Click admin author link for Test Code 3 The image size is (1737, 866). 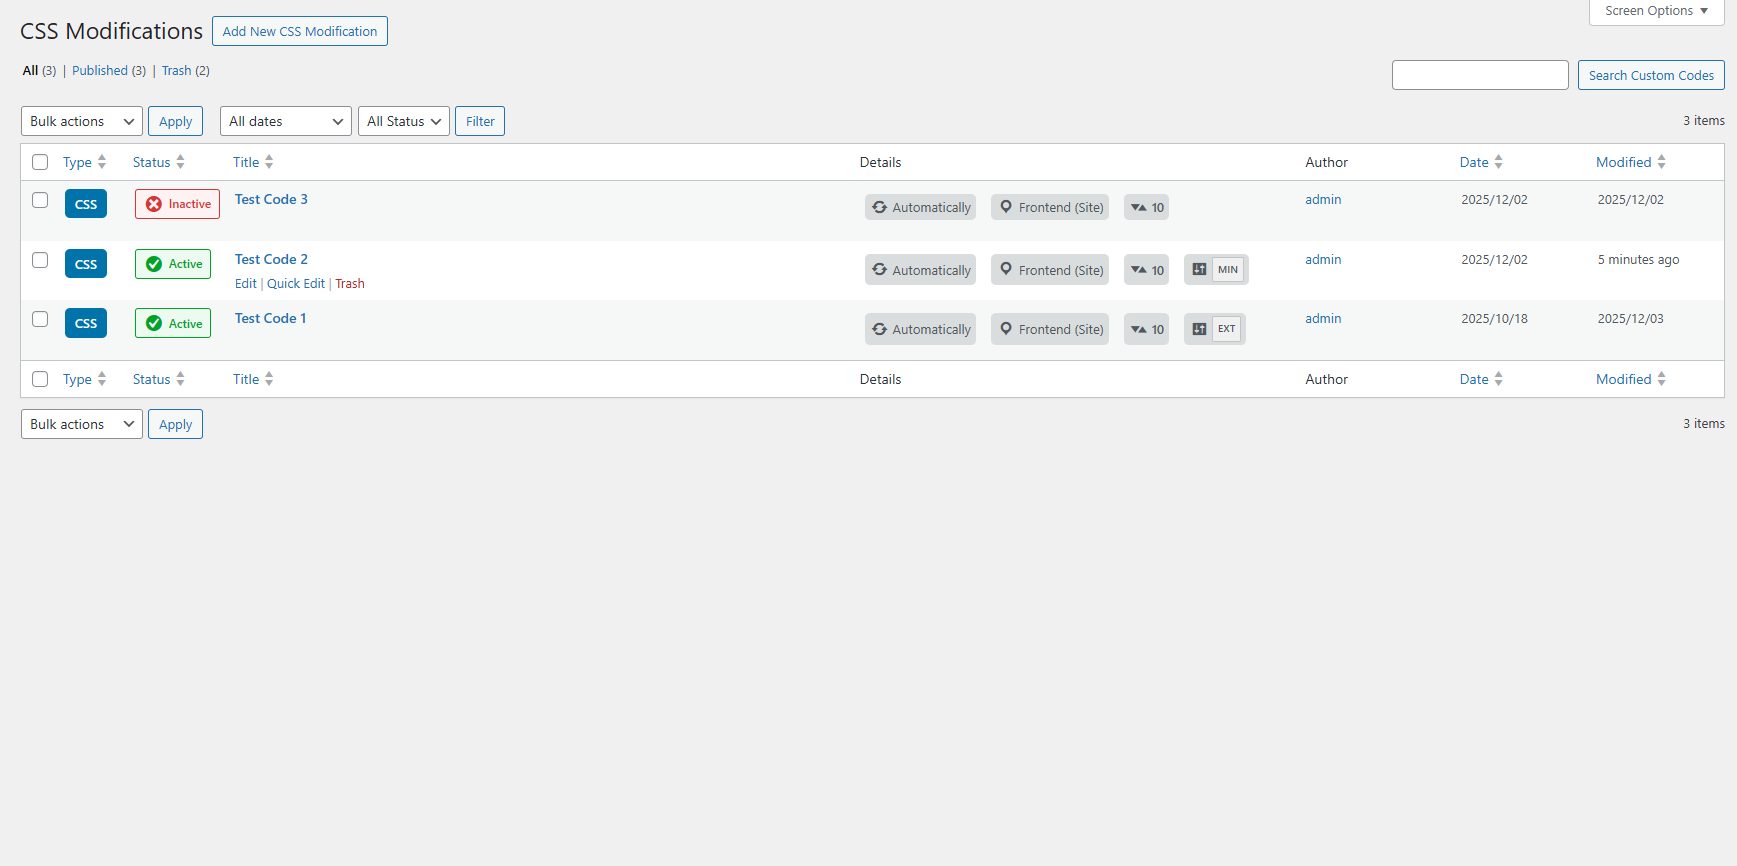click(1323, 199)
